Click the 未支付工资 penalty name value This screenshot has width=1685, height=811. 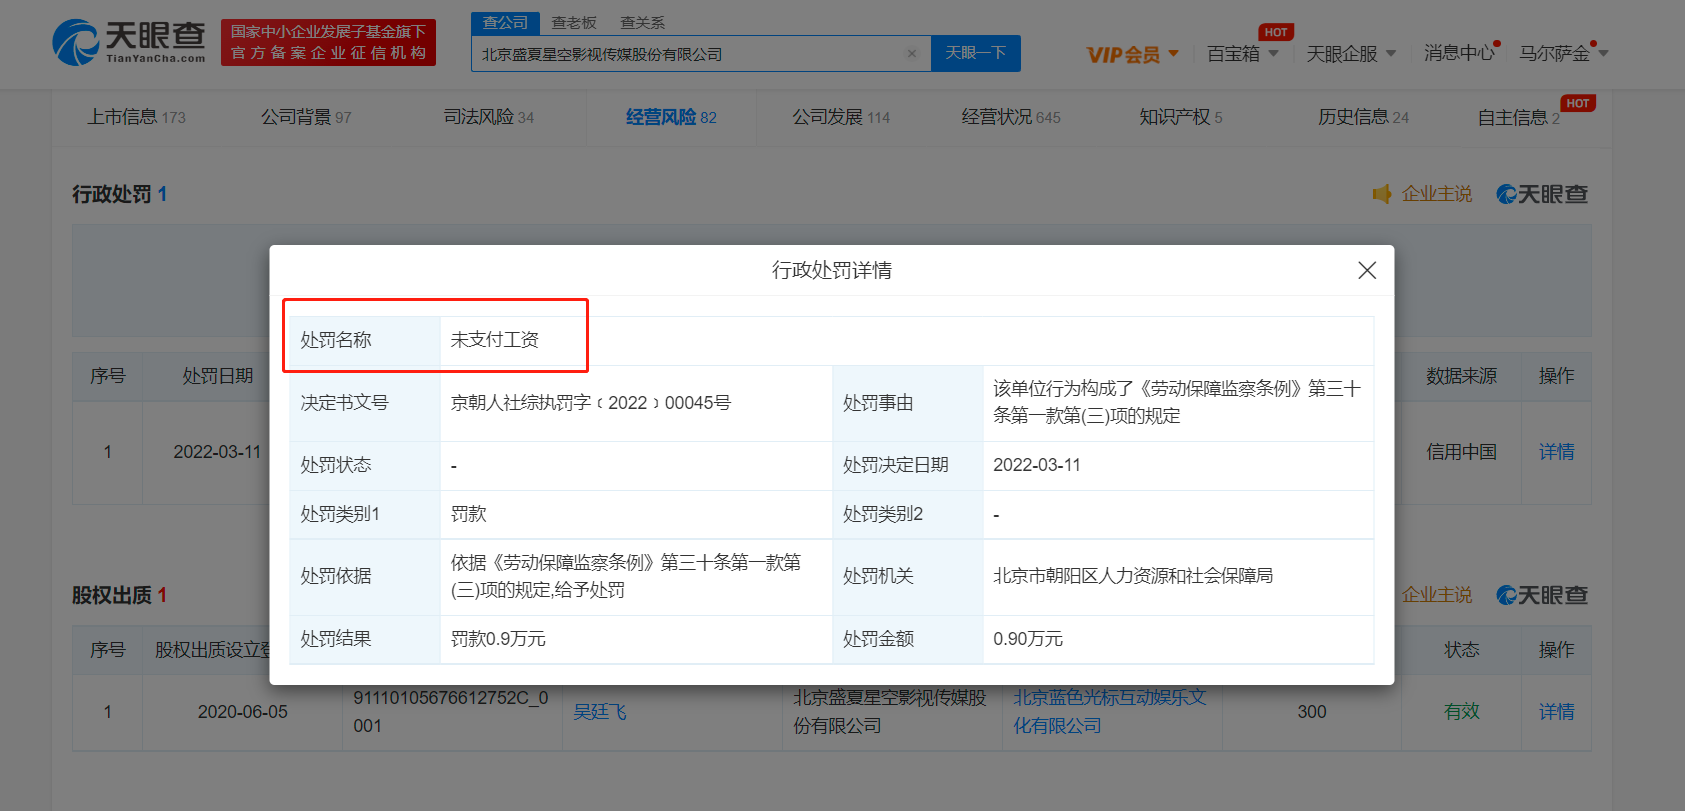pos(495,340)
